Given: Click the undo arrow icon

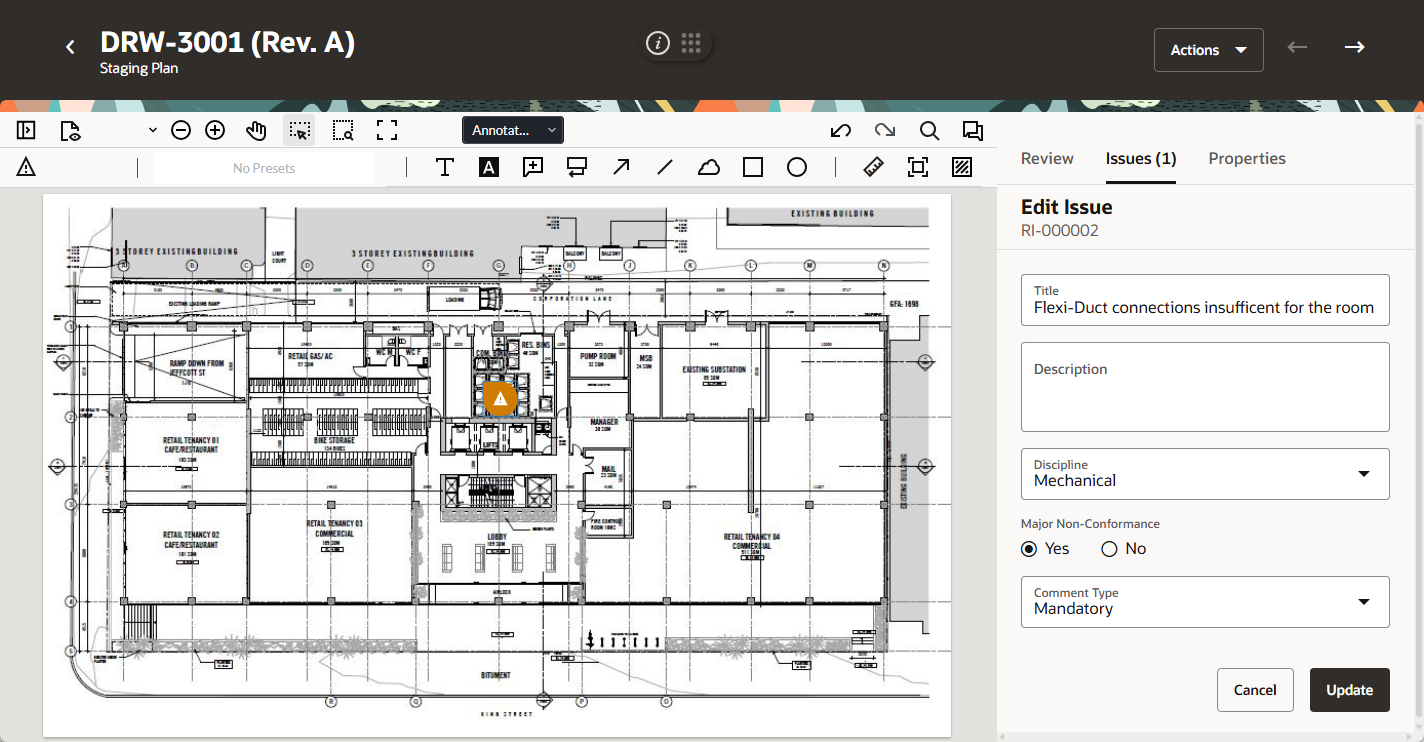Looking at the screenshot, I should (841, 130).
